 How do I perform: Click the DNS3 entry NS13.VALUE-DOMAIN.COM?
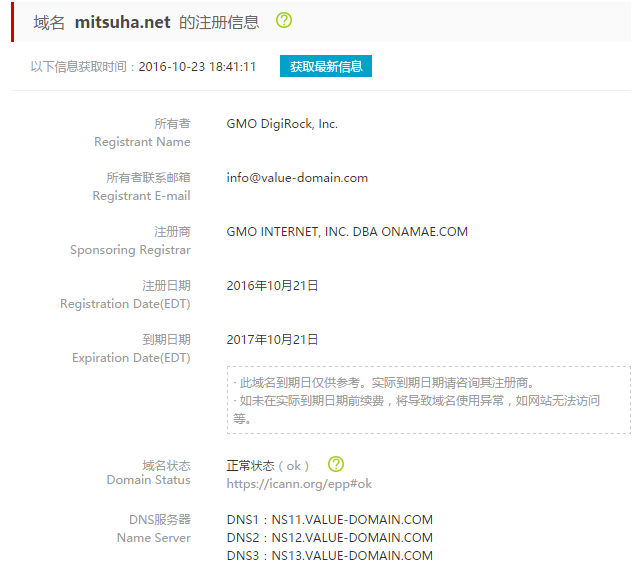(329, 556)
